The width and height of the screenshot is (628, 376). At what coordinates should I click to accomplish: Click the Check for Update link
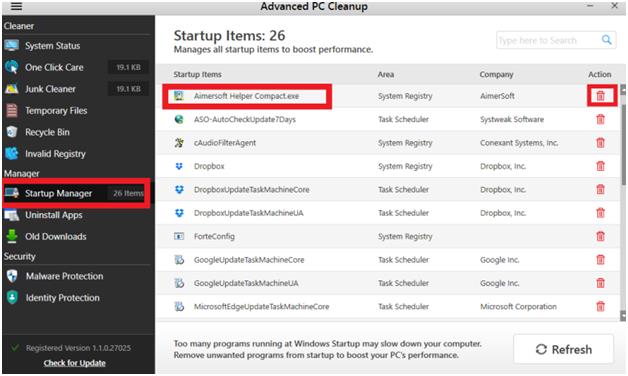click(x=74, y=363)
